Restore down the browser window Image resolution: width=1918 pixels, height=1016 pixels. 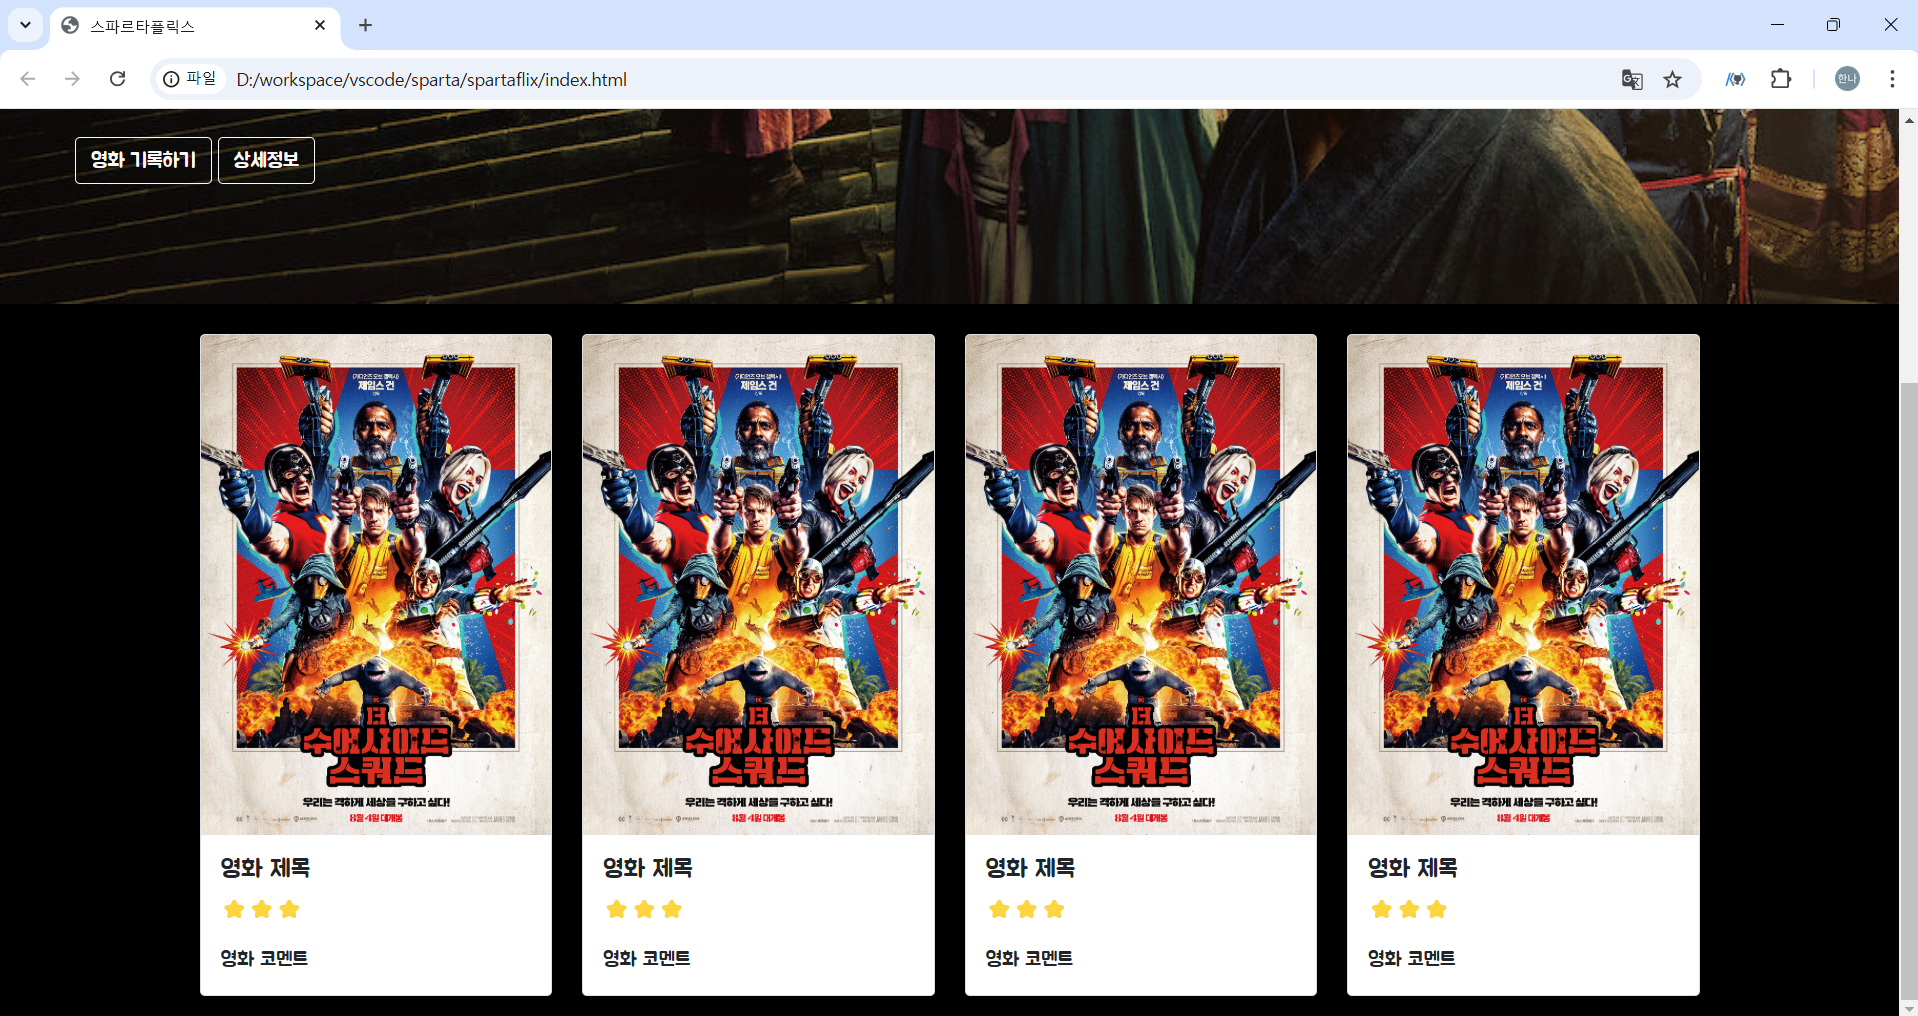(1833, 25)
